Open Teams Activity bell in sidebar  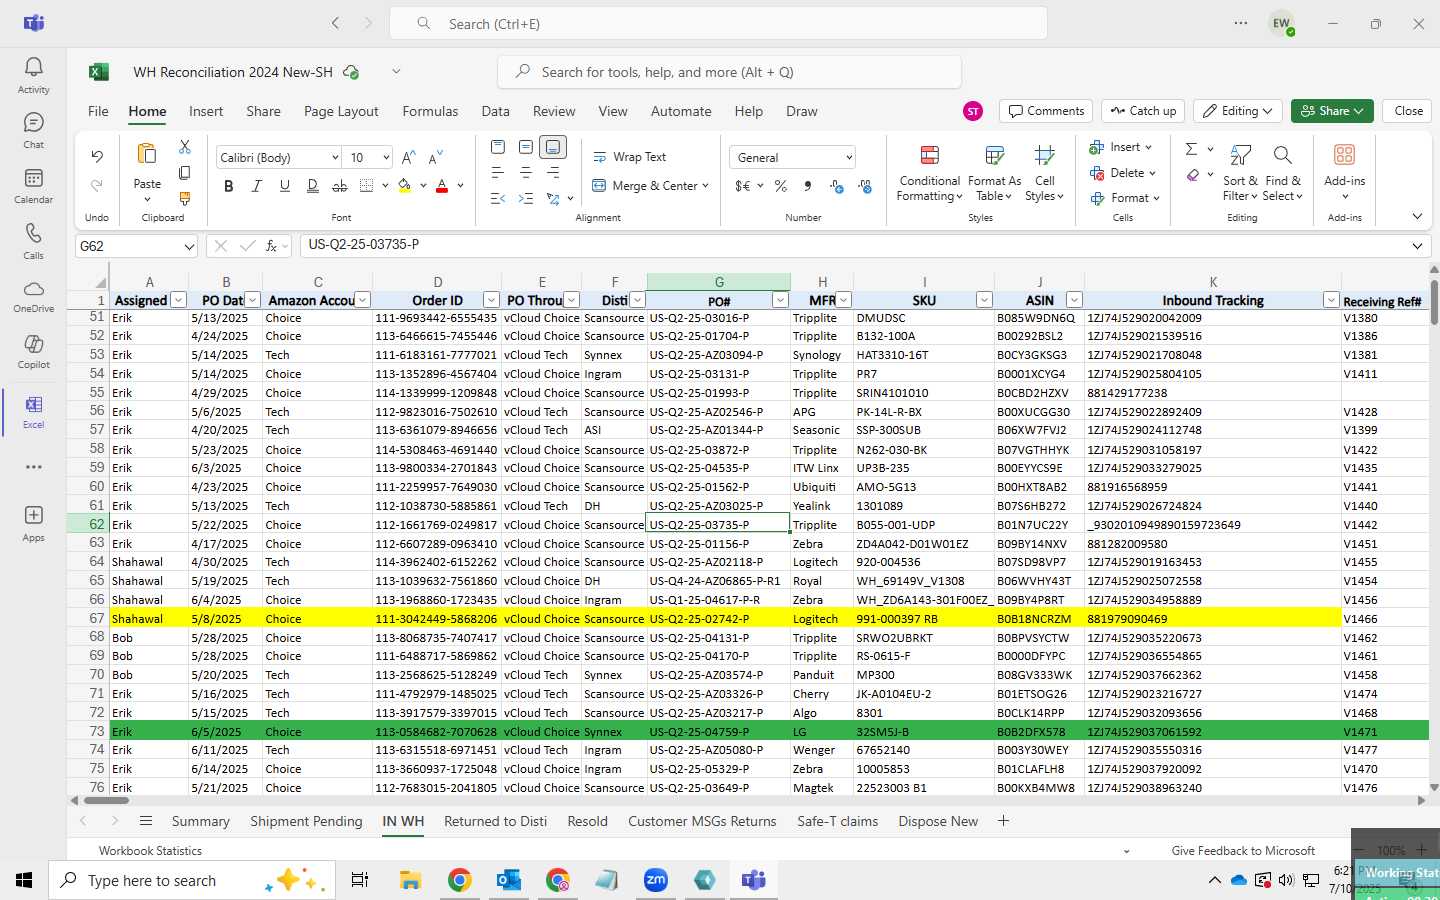click(x=33, y=74)
